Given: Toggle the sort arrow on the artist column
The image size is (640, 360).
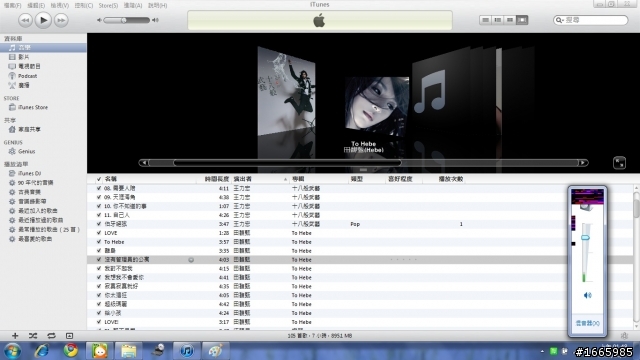Looking at the screenshot, I should pyautogui.click(x=285, y=179).
